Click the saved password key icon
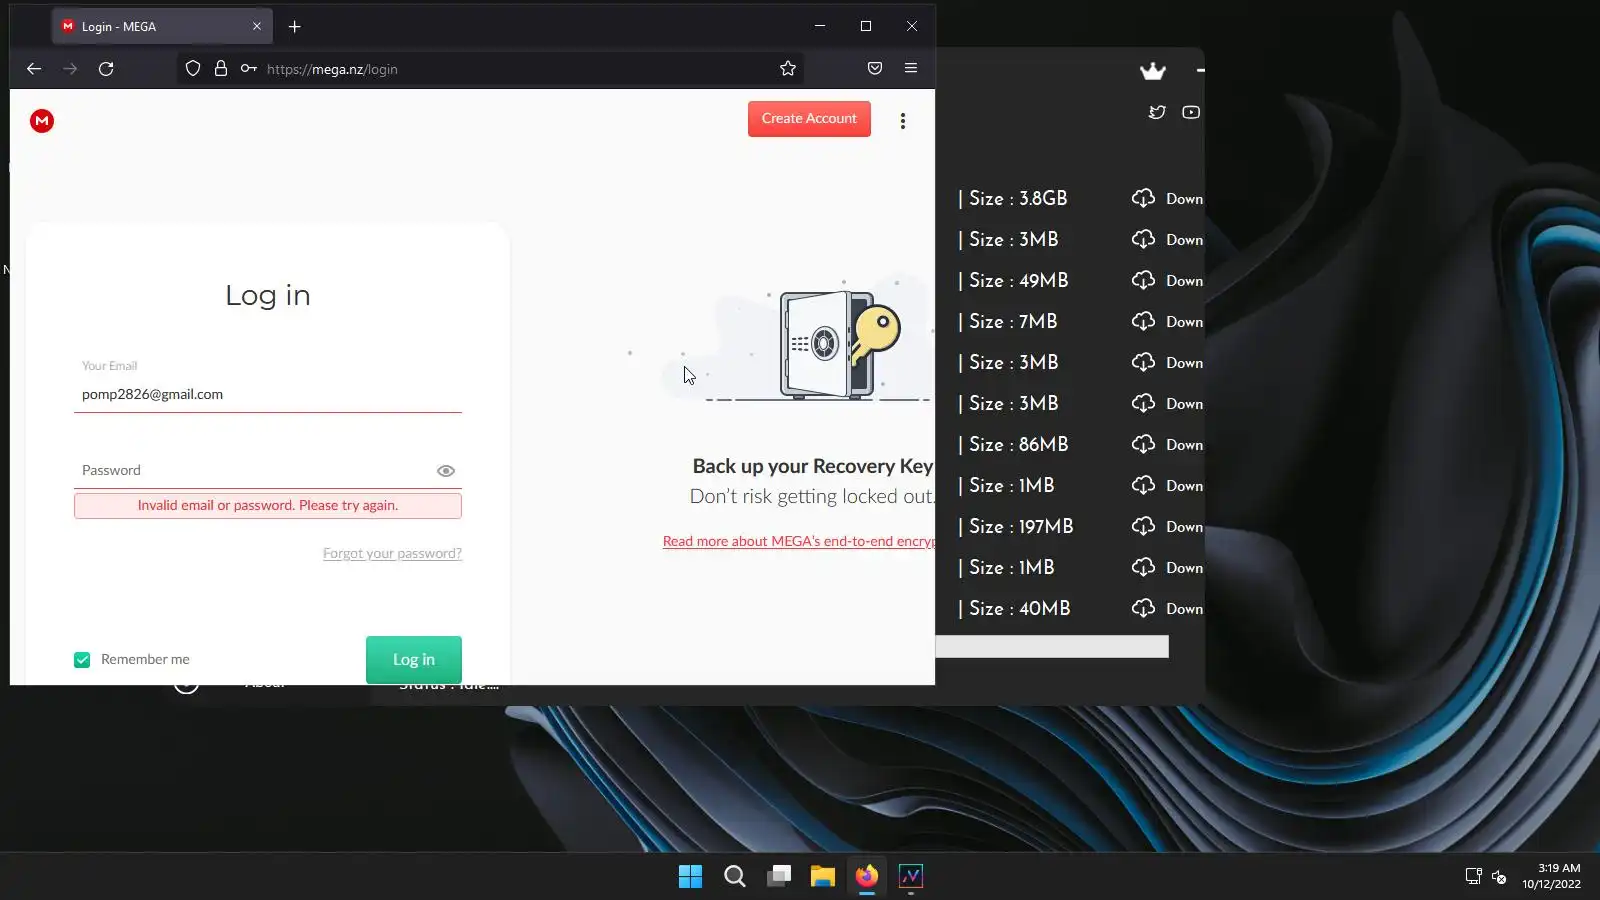Screen dimensions: 1600x900 point(249,69)
